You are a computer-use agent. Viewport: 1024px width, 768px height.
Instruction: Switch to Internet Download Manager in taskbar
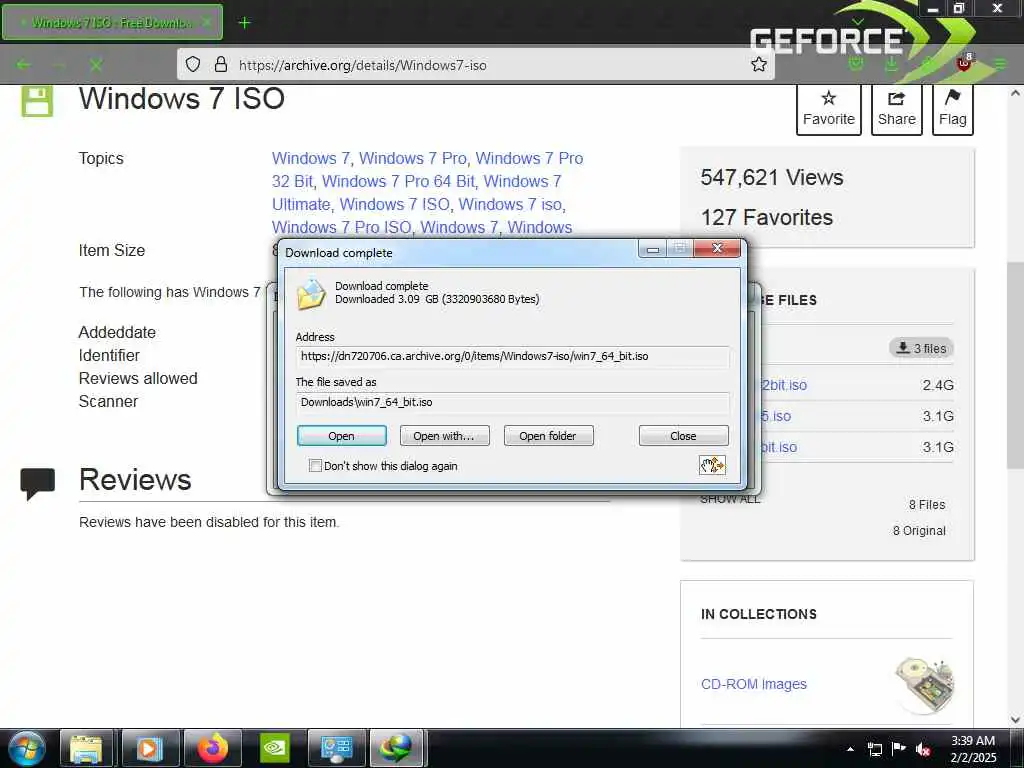tap(398, 748)
